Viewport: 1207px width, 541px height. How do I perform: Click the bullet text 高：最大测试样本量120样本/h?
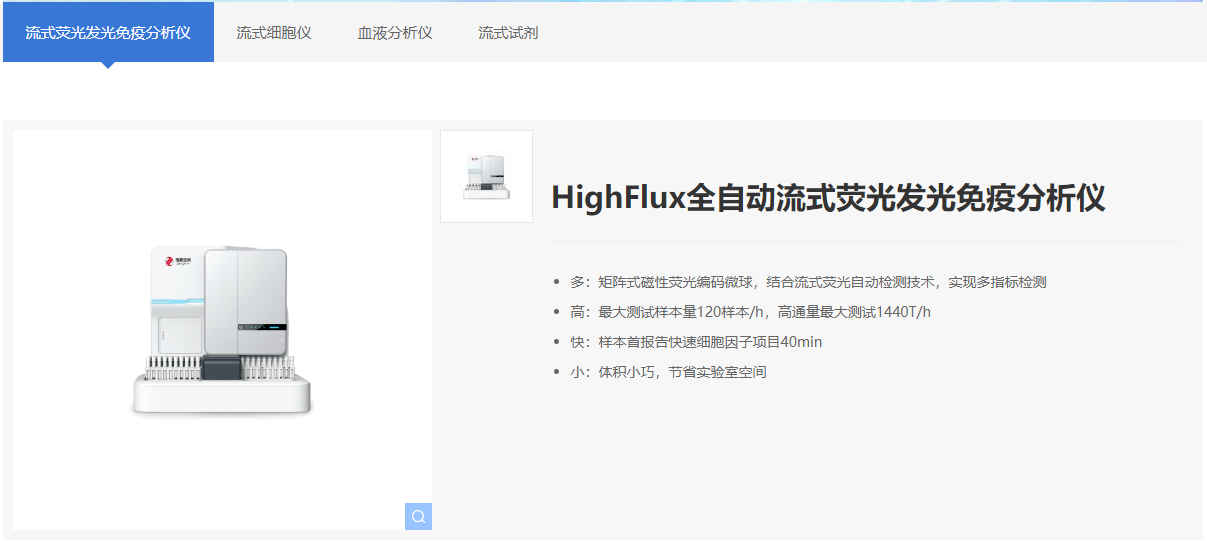[750, 312]
